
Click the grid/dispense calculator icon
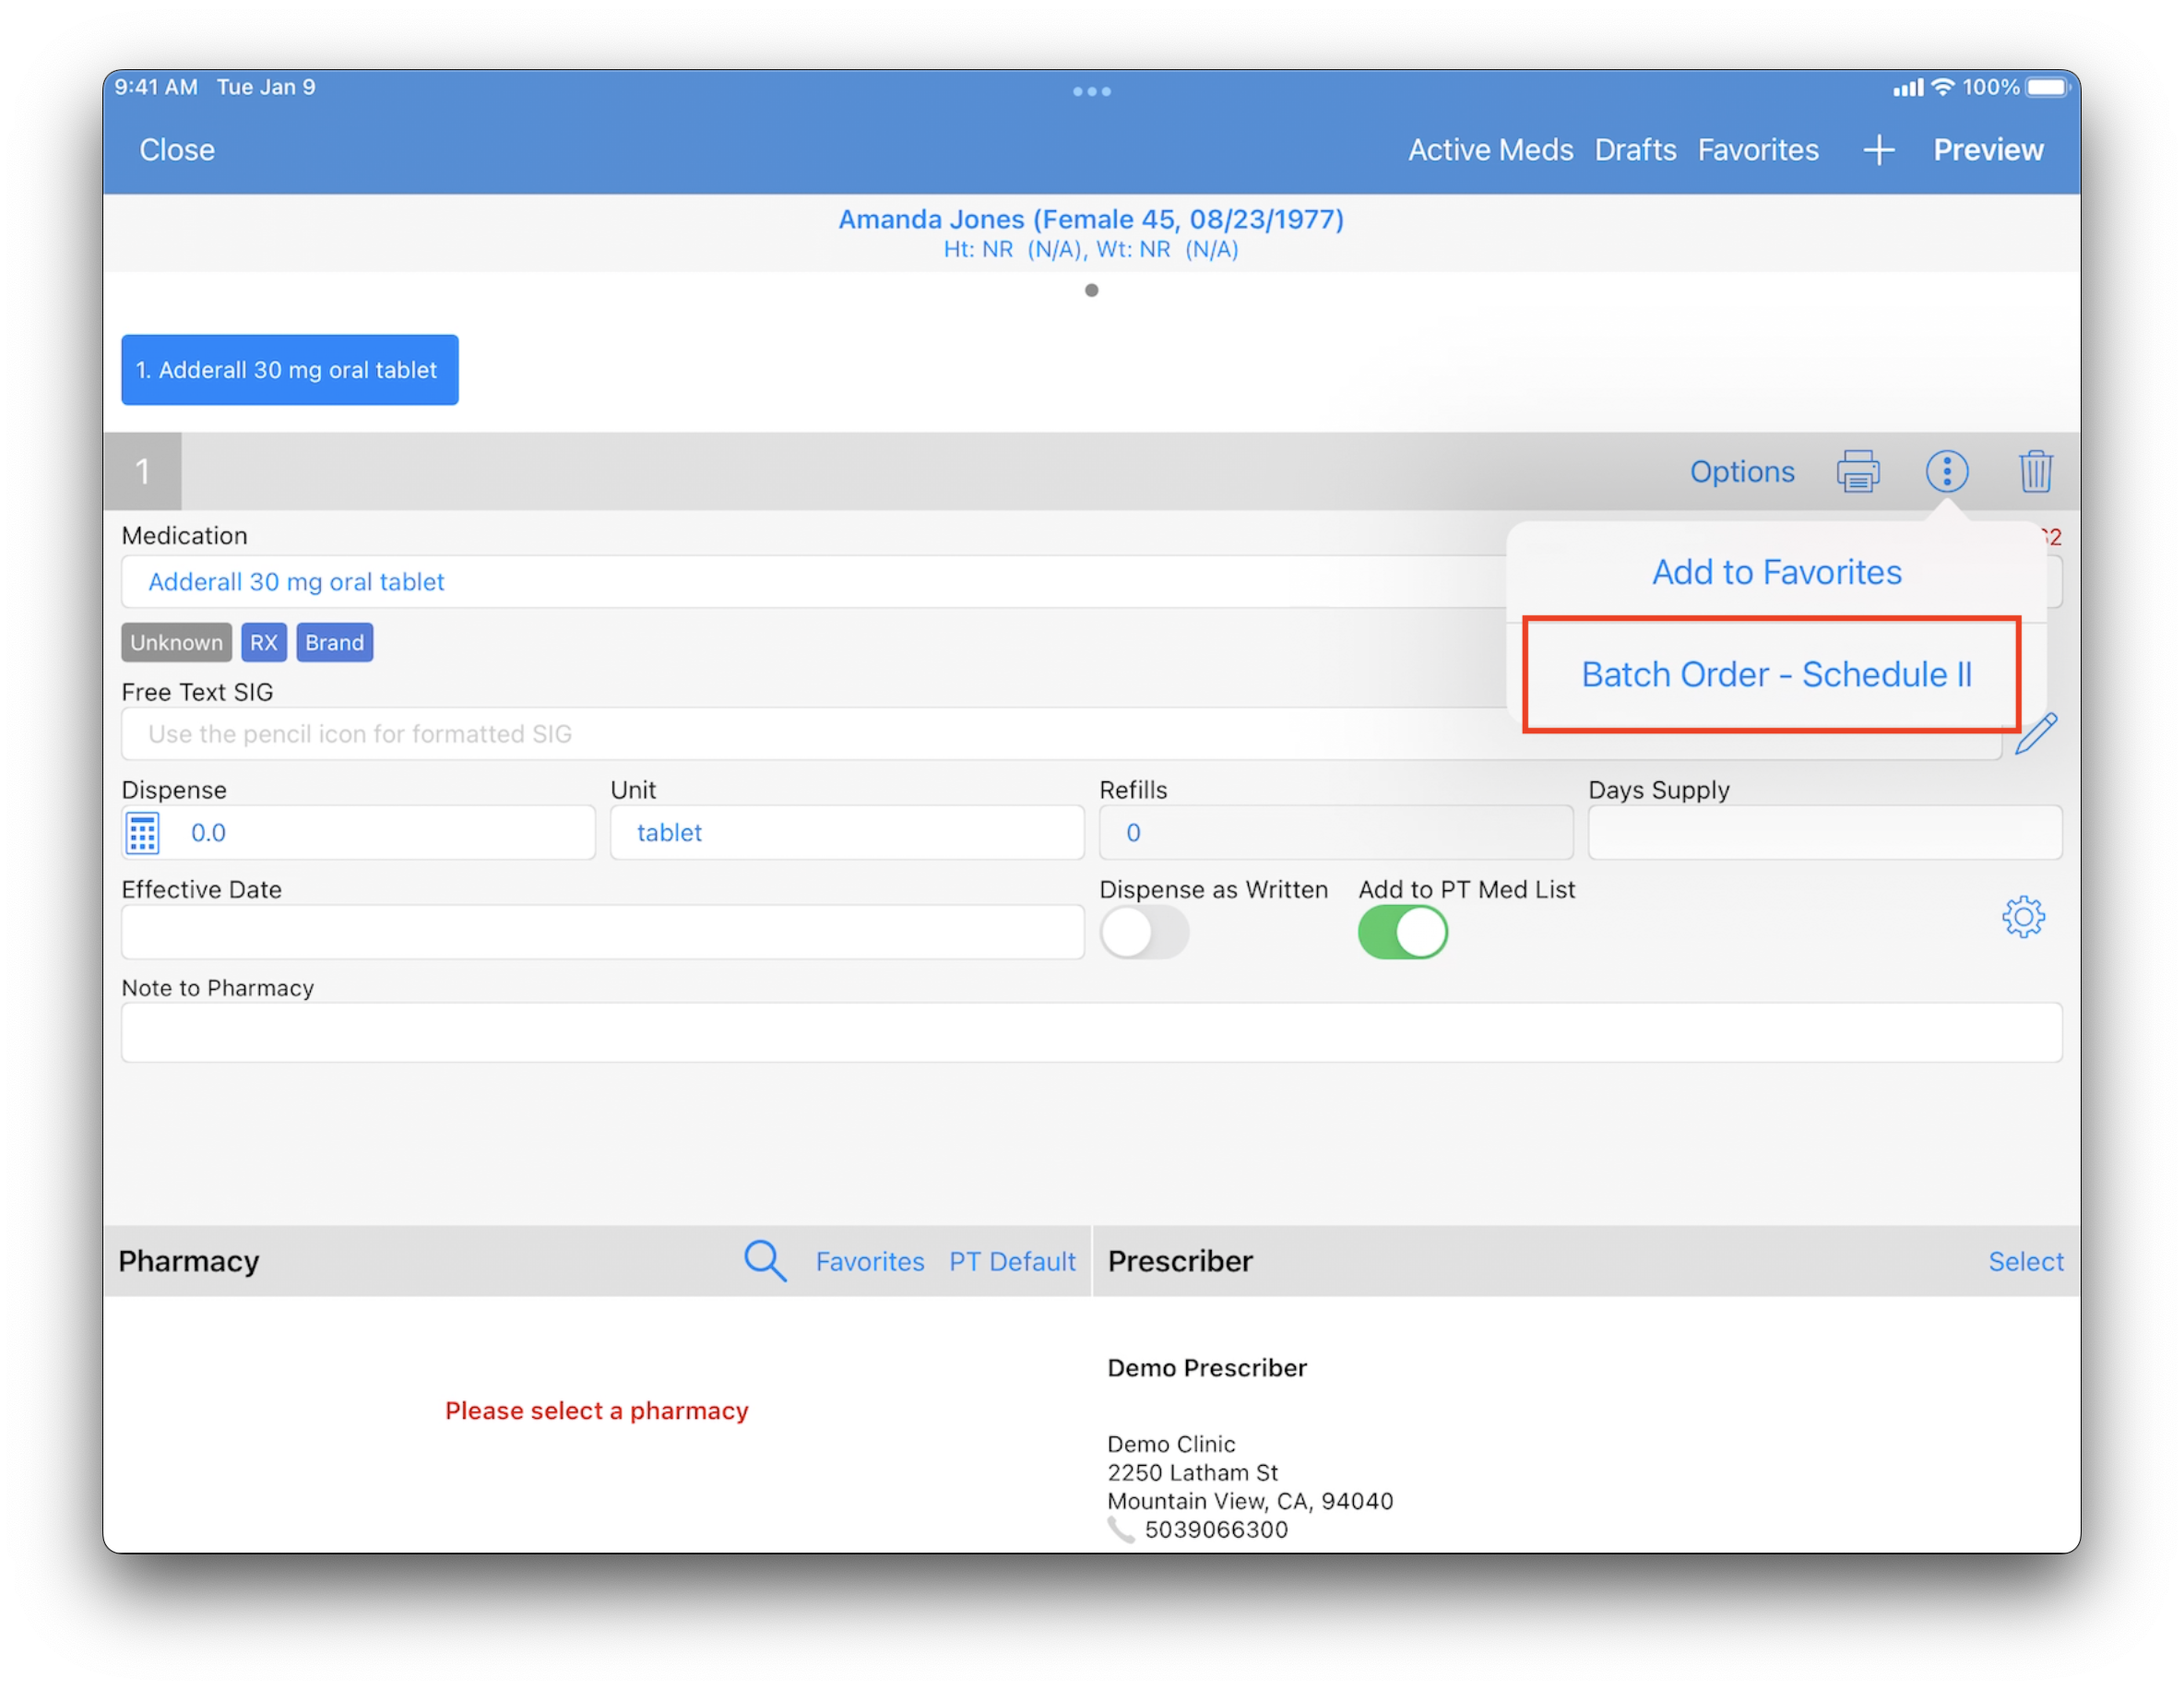[142, 832]
